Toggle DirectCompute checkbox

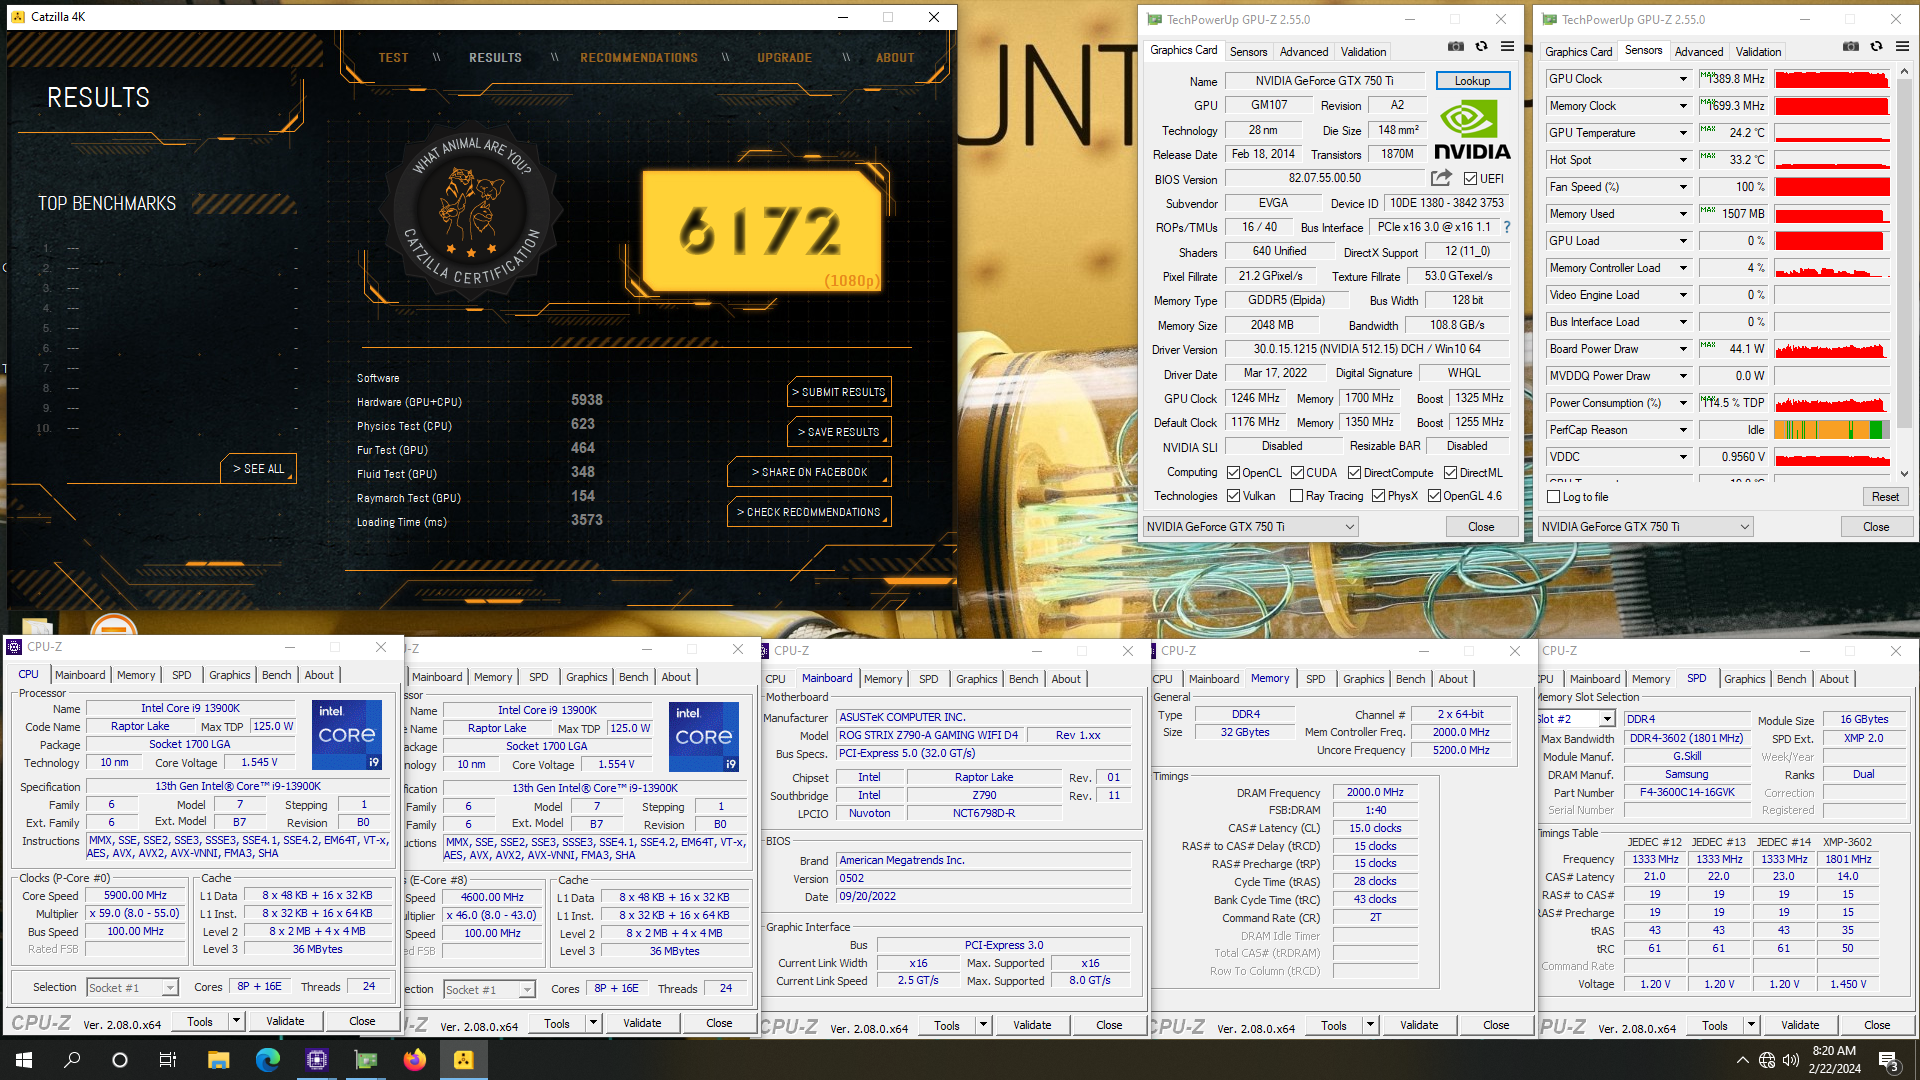pyautogui.click(x=1354, y=473)
